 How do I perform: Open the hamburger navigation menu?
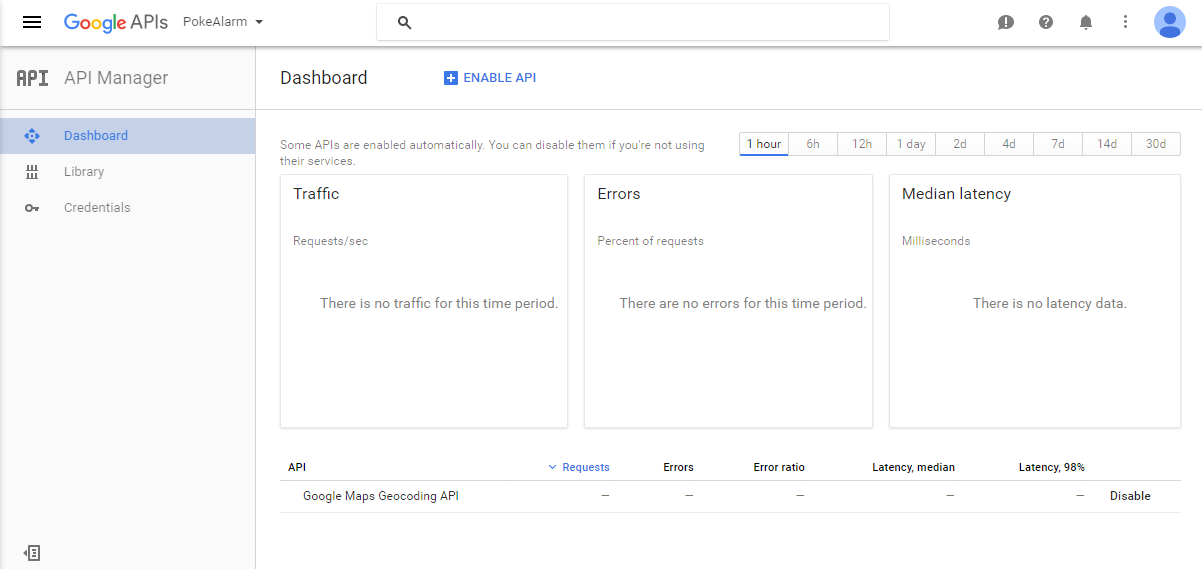click(32, 22)
